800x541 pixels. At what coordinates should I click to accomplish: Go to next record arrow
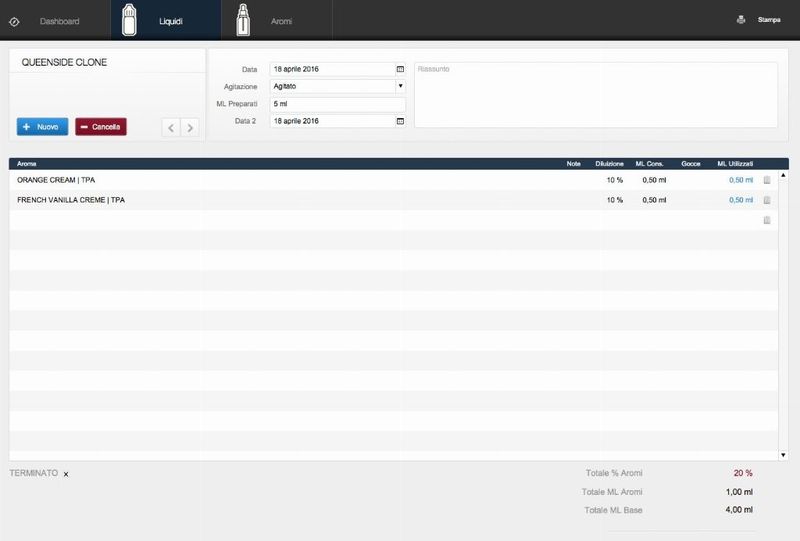click(x=190, y=128)
